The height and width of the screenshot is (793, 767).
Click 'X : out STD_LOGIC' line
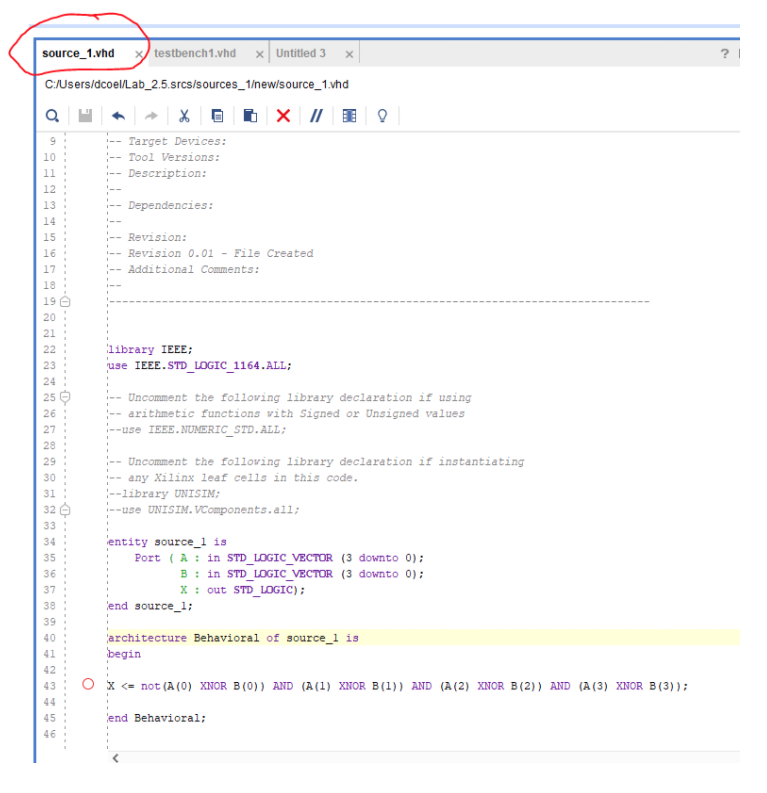coord(243,590)
